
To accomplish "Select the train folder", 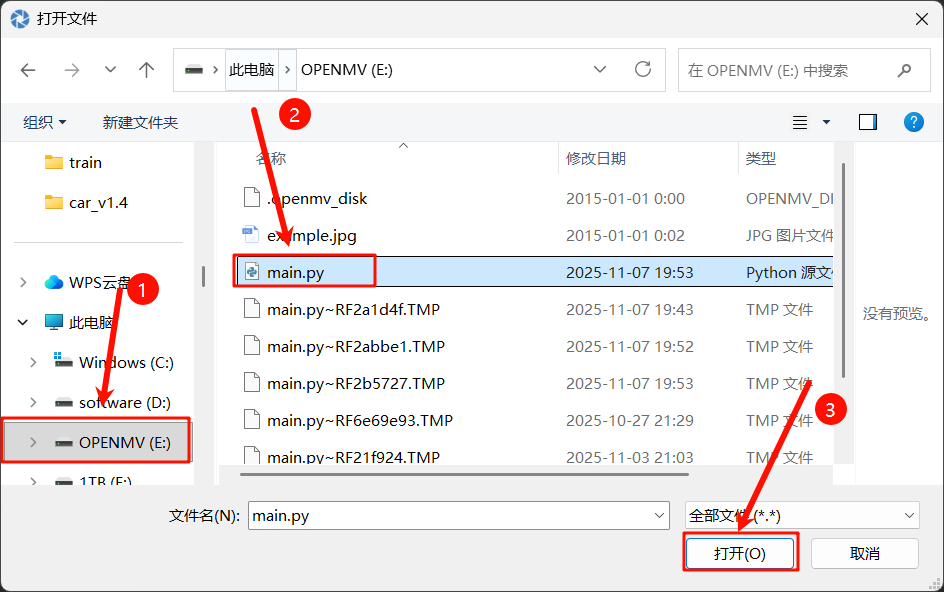I will 85,163.
